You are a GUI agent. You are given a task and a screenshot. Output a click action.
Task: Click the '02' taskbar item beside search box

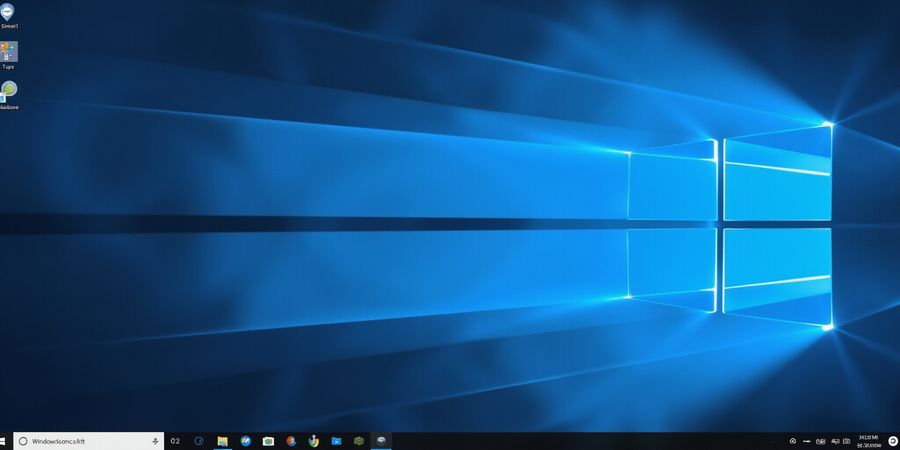(x=175, y=441)
